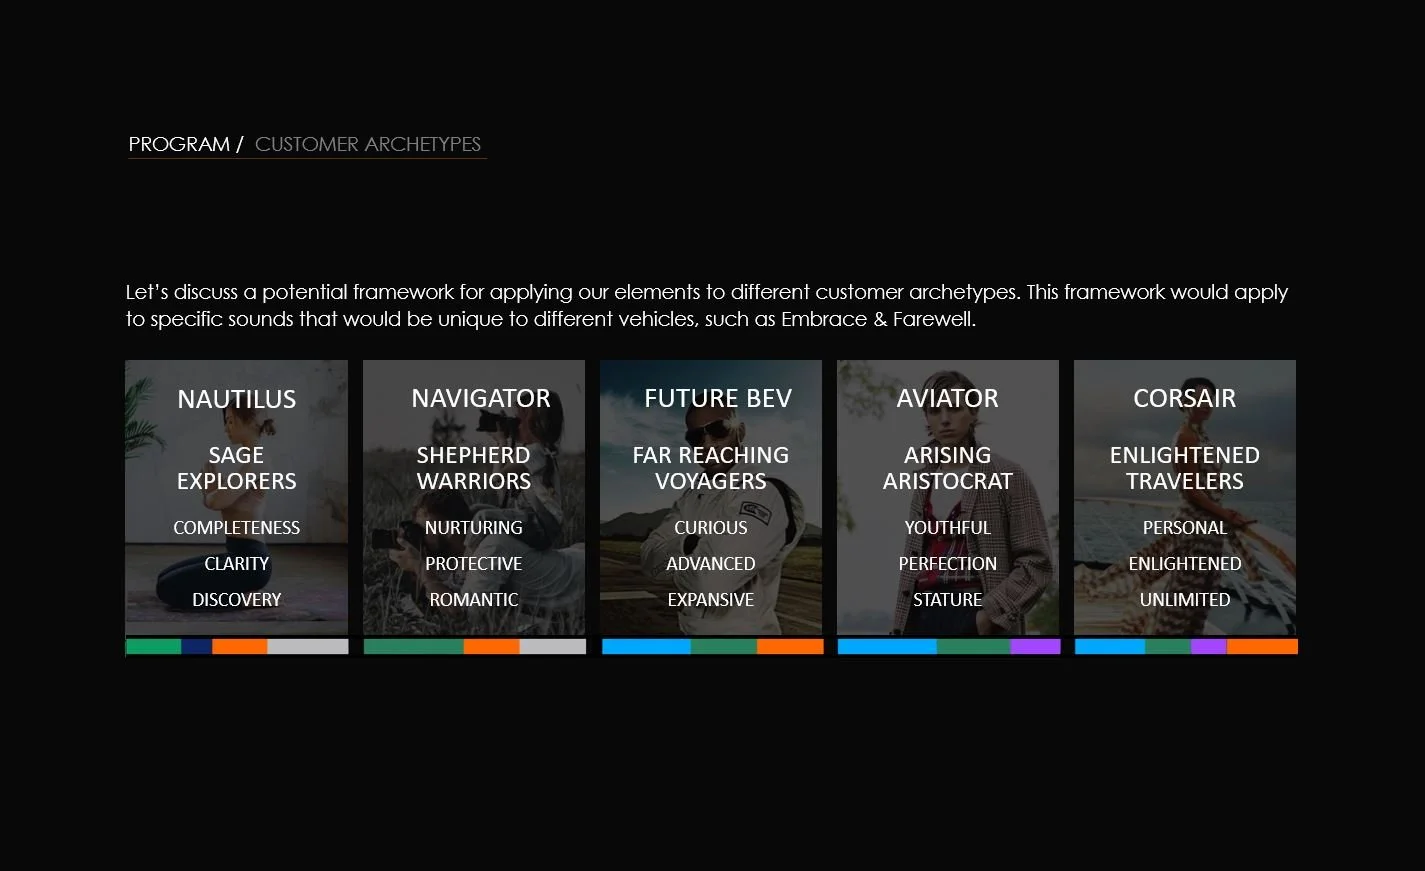The image size is (1425, 871).
Task: Click EXPANSIVE trait on Future BEV card
Action: 711,600
